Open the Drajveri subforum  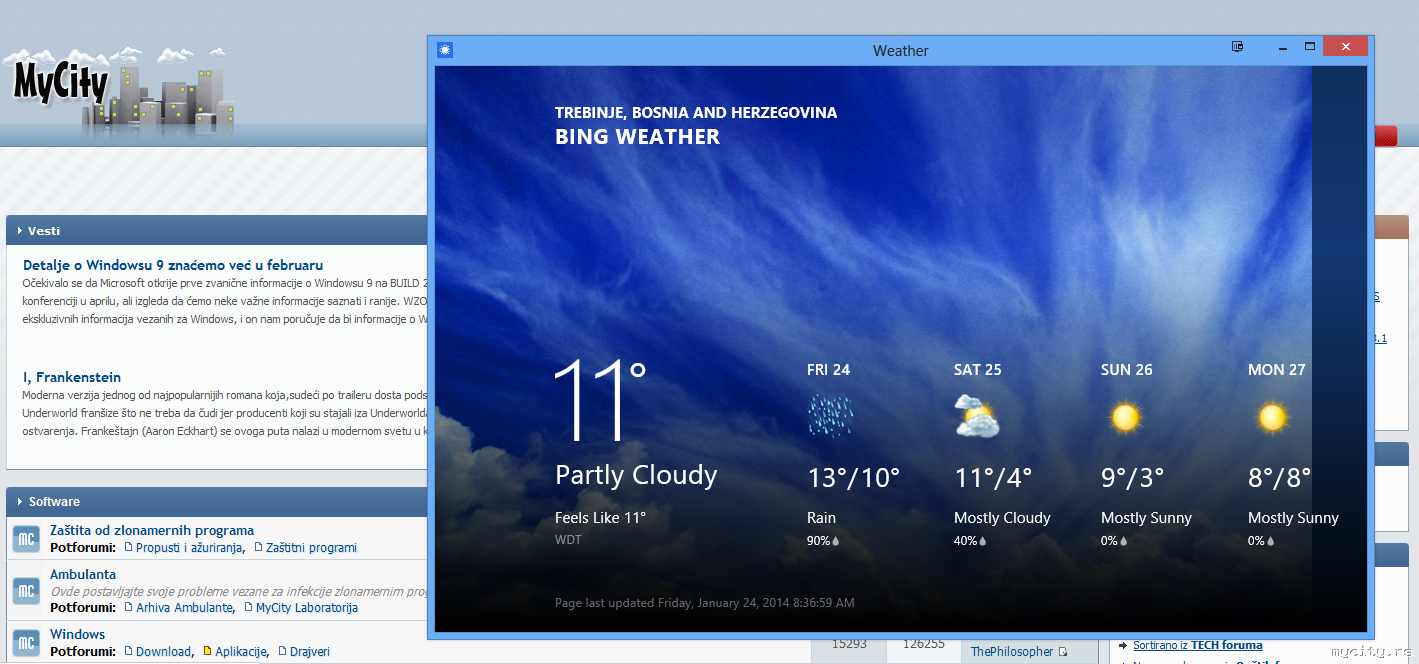[x=310, y=652]
